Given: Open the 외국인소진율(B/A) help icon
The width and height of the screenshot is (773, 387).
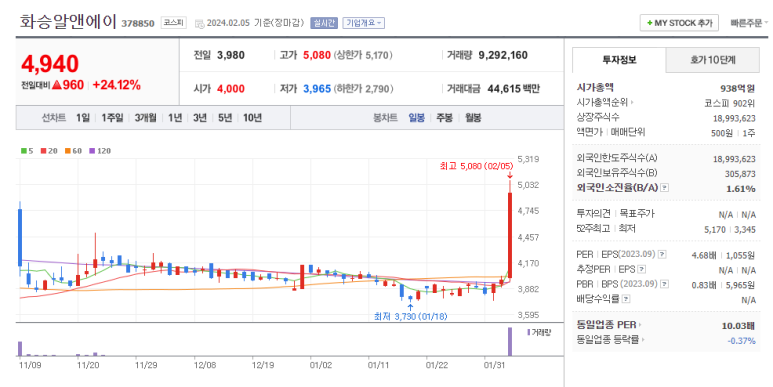Looking at the screenshot, I should pos(665,188).
